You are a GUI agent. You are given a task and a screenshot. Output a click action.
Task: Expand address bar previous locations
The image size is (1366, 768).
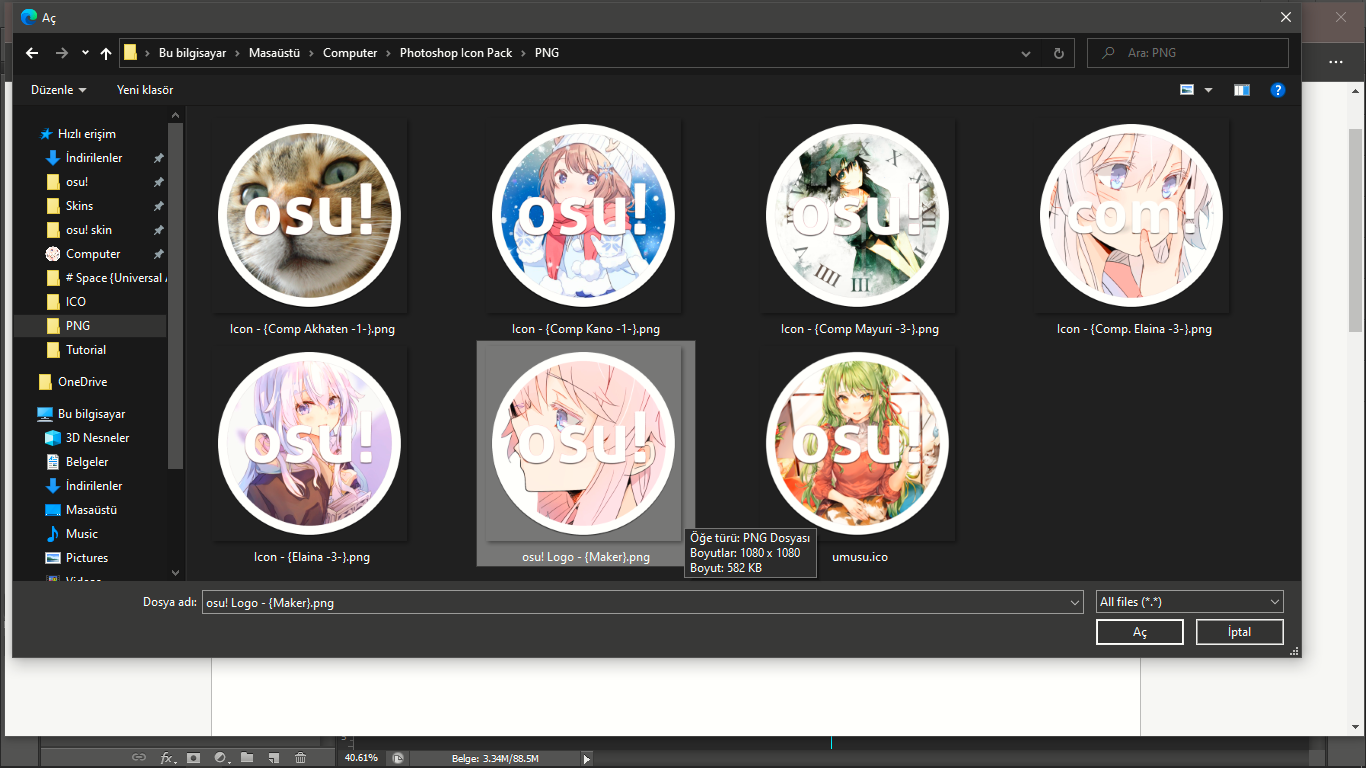(x=1026, y=53)
